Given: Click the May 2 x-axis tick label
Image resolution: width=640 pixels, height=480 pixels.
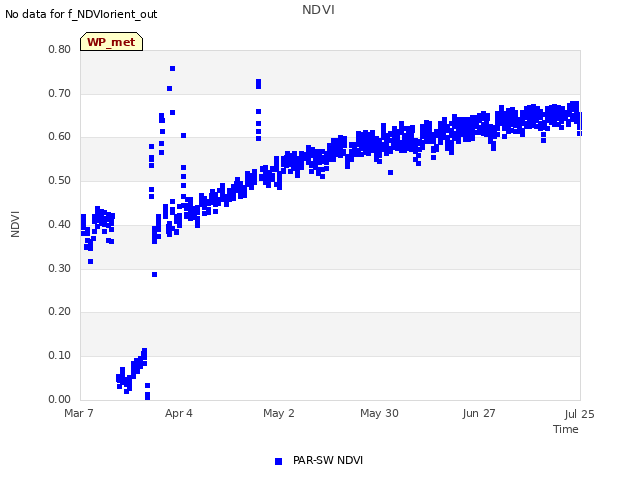Looking at the screenshot, I should tap(279, 413).
